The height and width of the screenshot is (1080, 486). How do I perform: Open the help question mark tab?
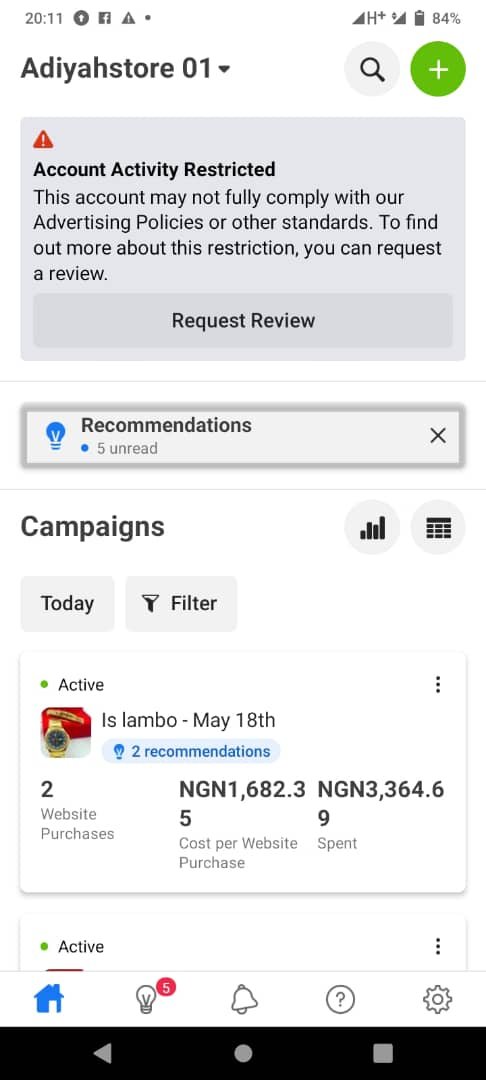point(340,999)
